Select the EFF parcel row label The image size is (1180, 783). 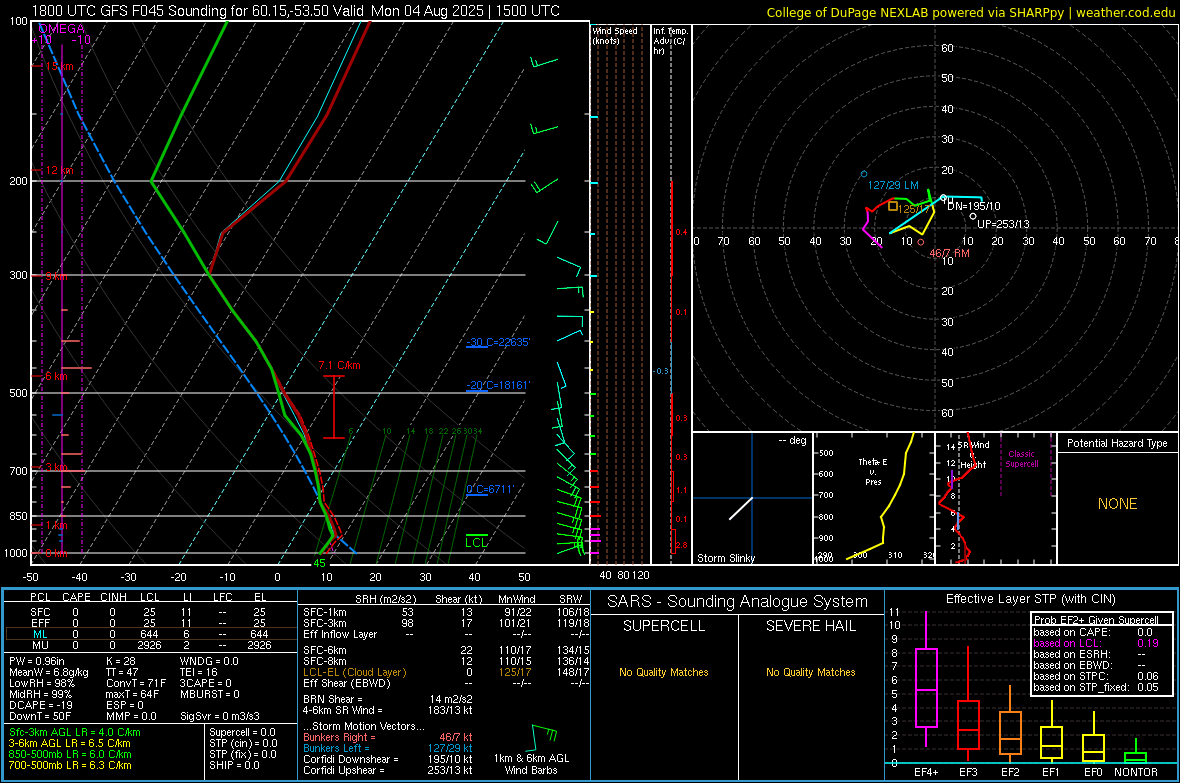point(40,623)
